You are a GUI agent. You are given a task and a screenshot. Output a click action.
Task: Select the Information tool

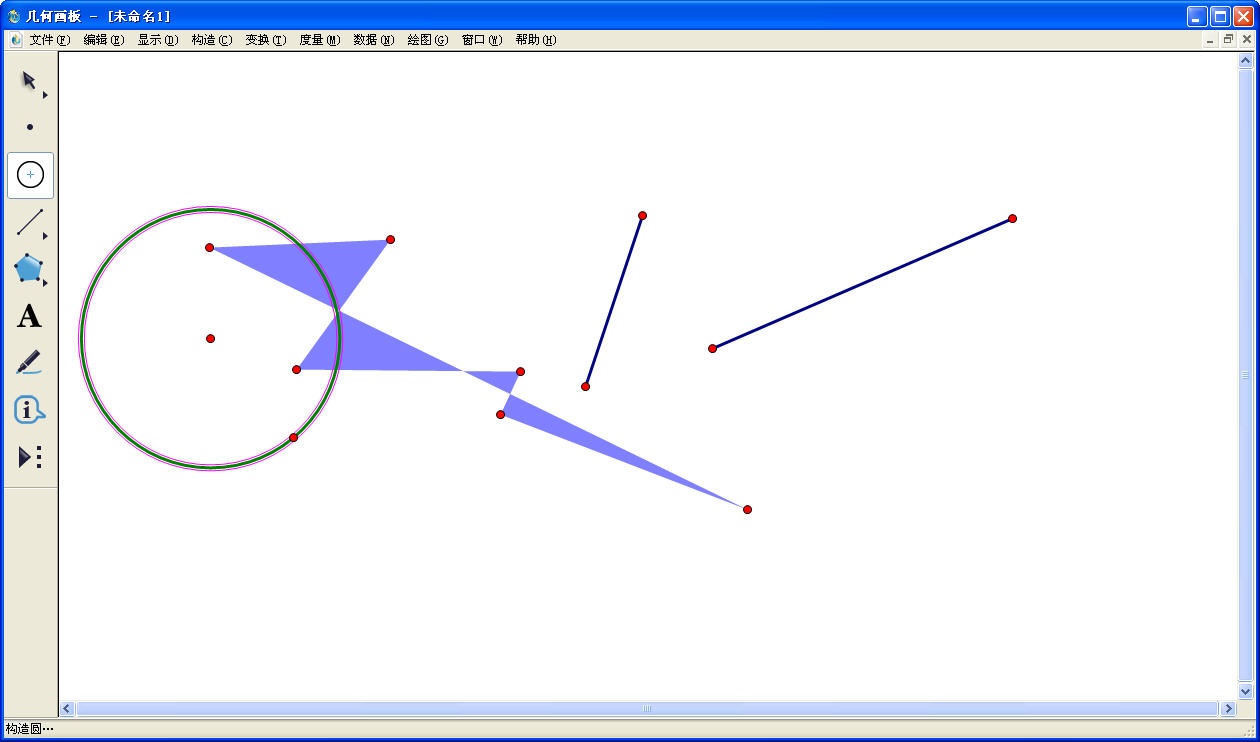tap(29, 409)
